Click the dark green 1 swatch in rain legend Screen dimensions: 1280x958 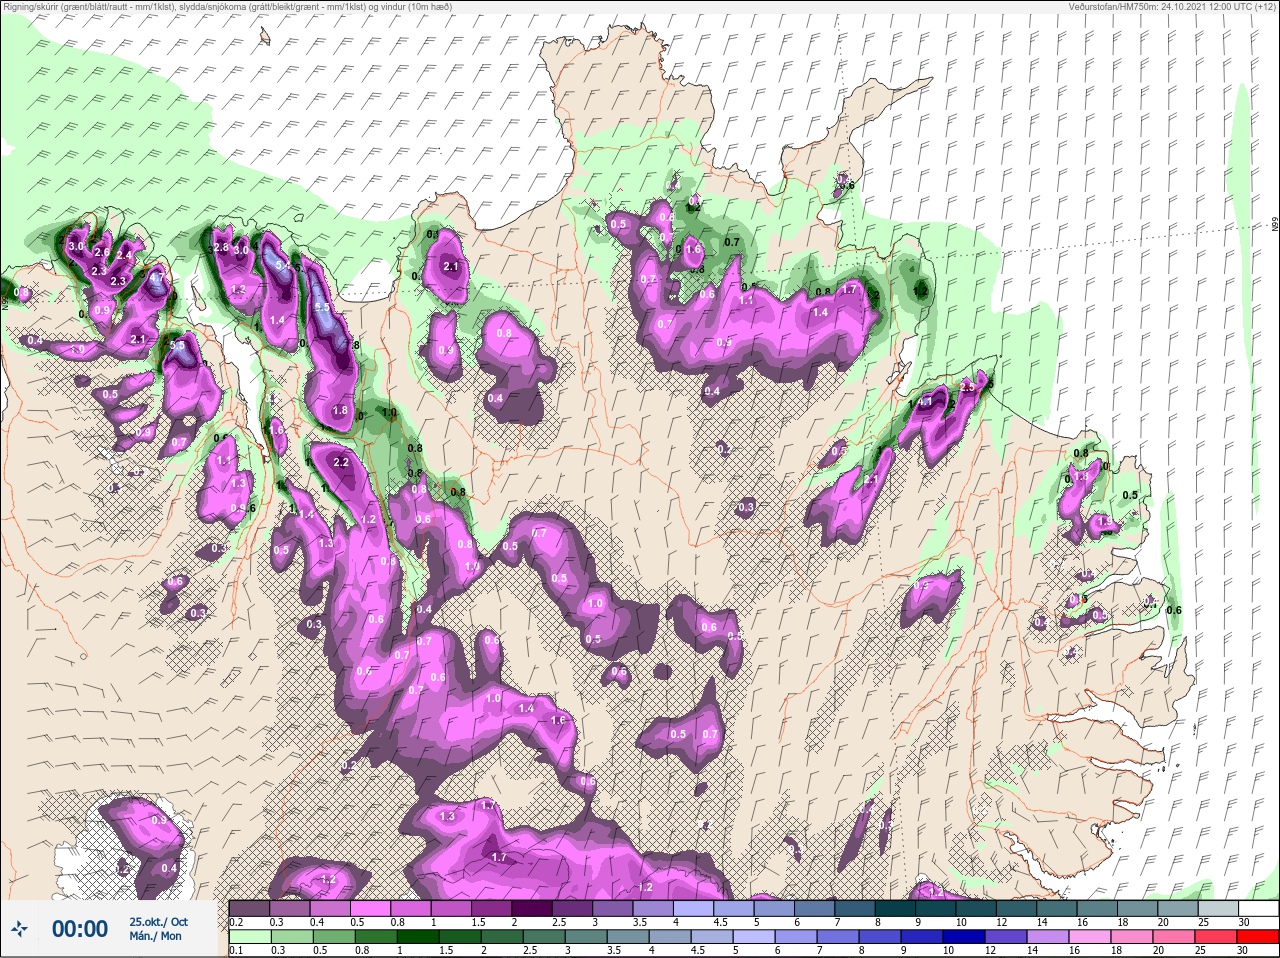(418, 937)
